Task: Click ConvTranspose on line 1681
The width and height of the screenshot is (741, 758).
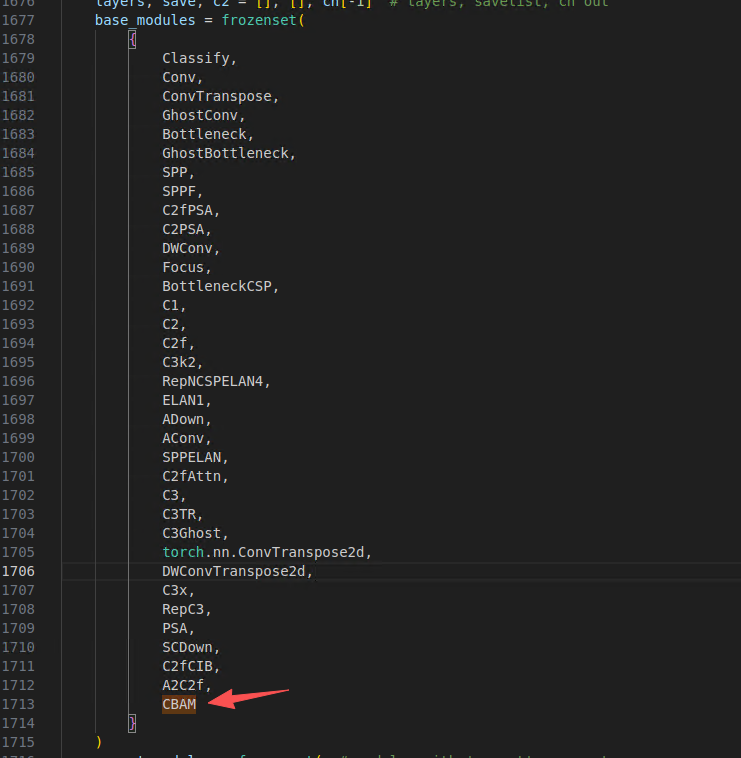Action: (x=217, y=96)
